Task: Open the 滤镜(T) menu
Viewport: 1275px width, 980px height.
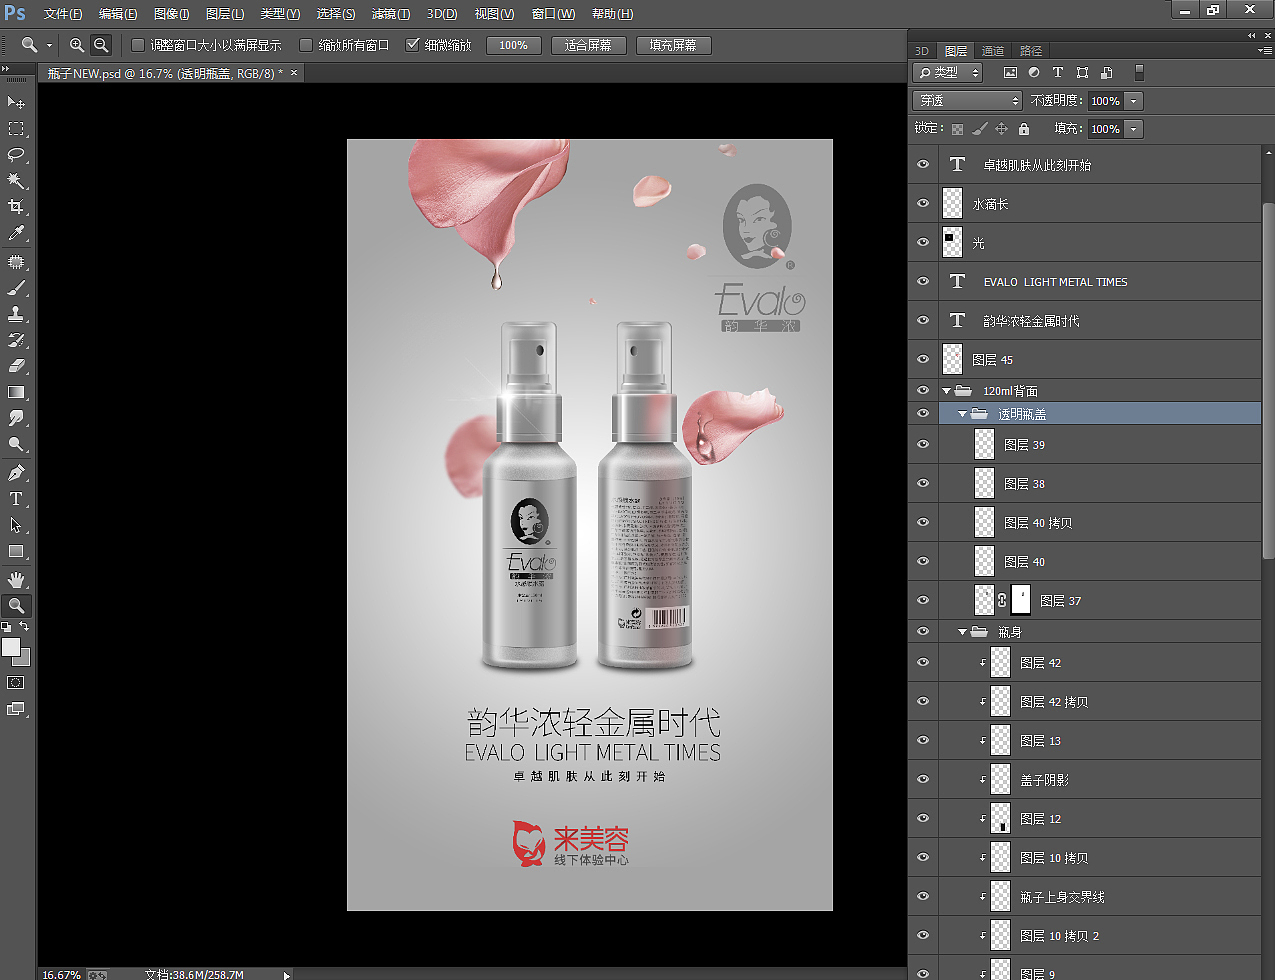Action: tap(390, 14)
